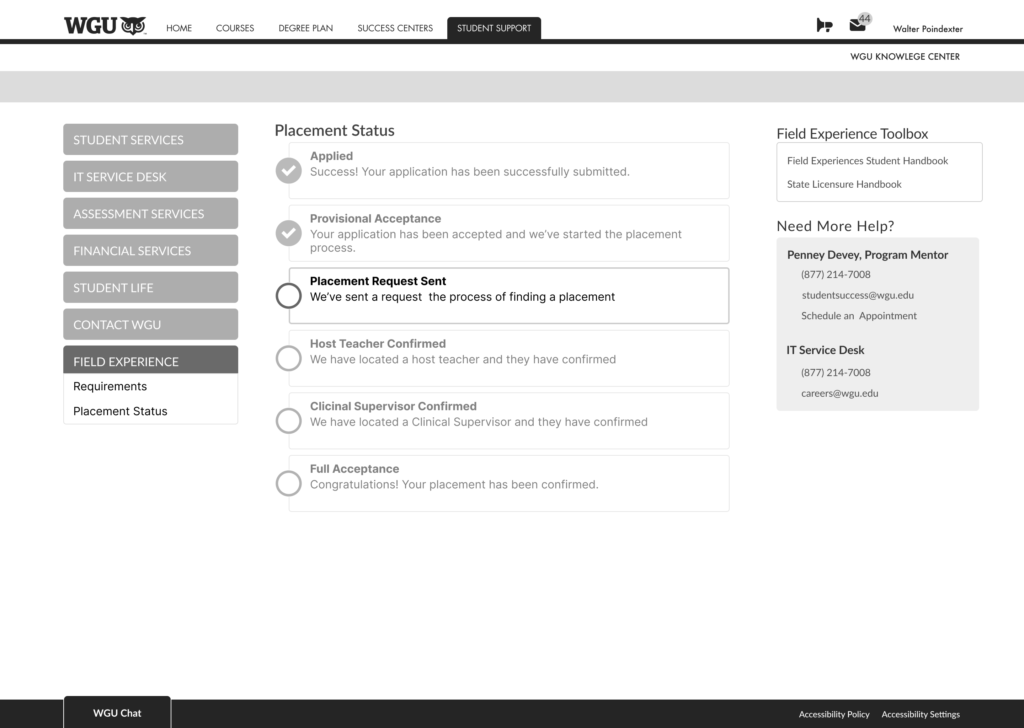Click the WGU owl logo

pos(104,26)
